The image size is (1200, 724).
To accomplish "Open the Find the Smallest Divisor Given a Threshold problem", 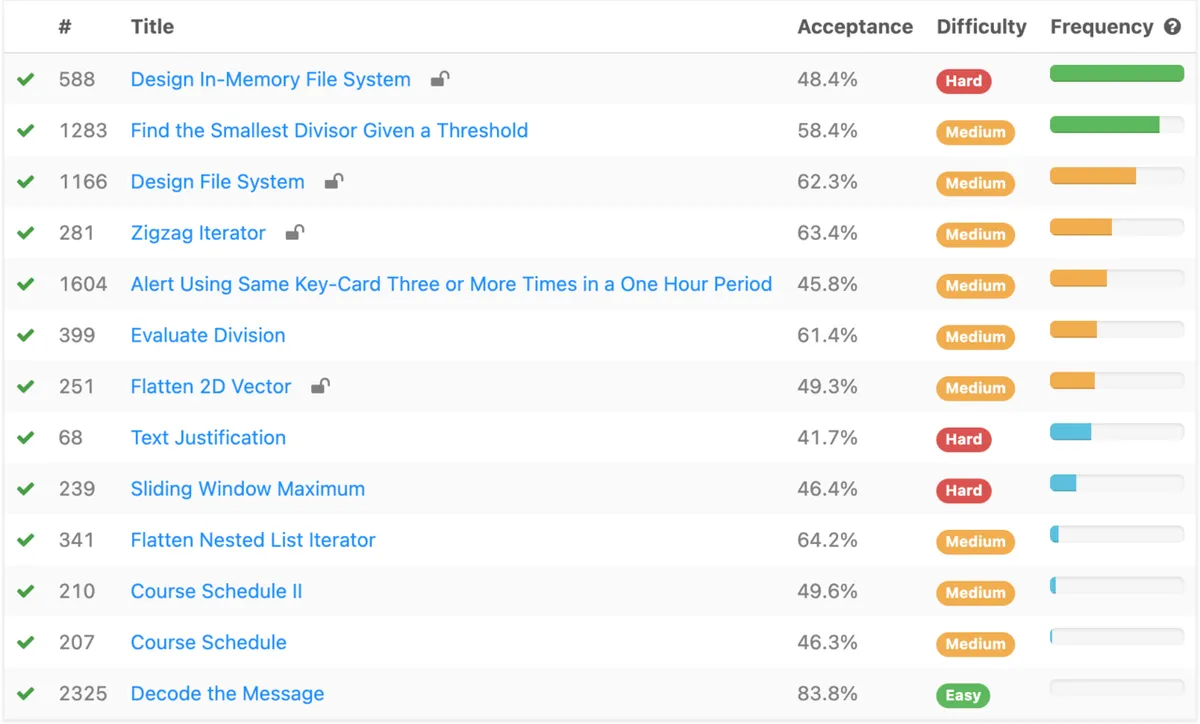I will coord(329,130).
